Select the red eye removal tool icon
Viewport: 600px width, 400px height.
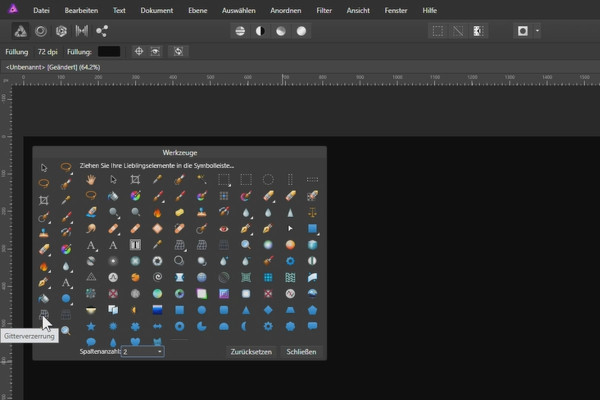click(223, 228)
